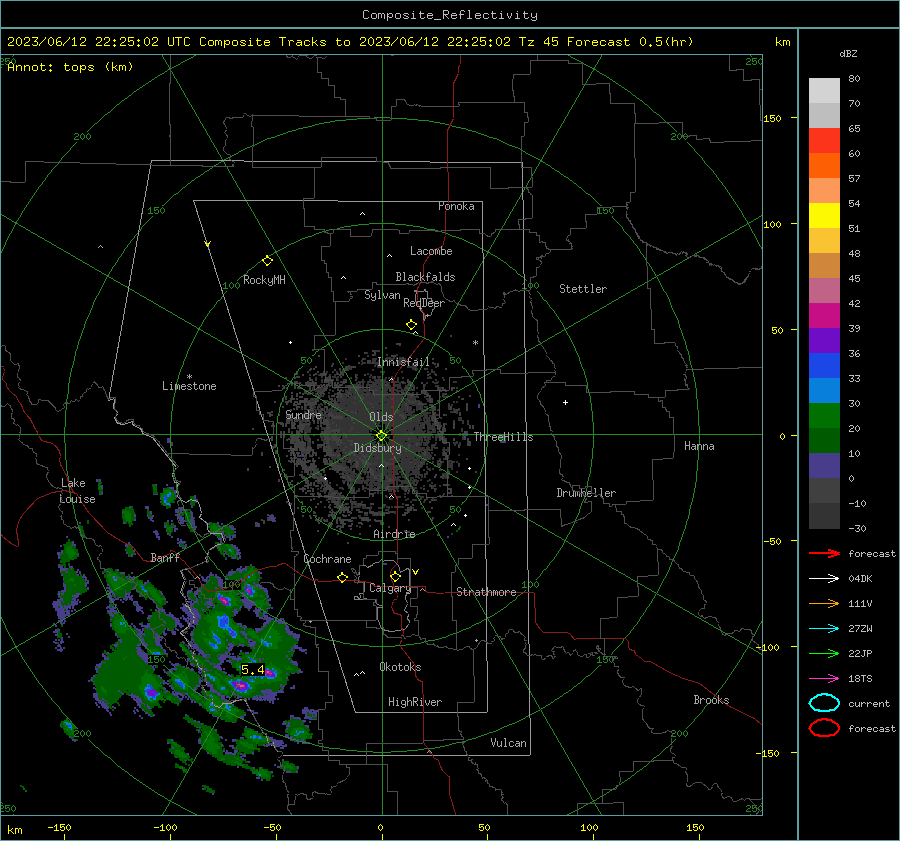Click the UTC timestamp header line
Screen dimensions: 900x841
pos(350,42)
